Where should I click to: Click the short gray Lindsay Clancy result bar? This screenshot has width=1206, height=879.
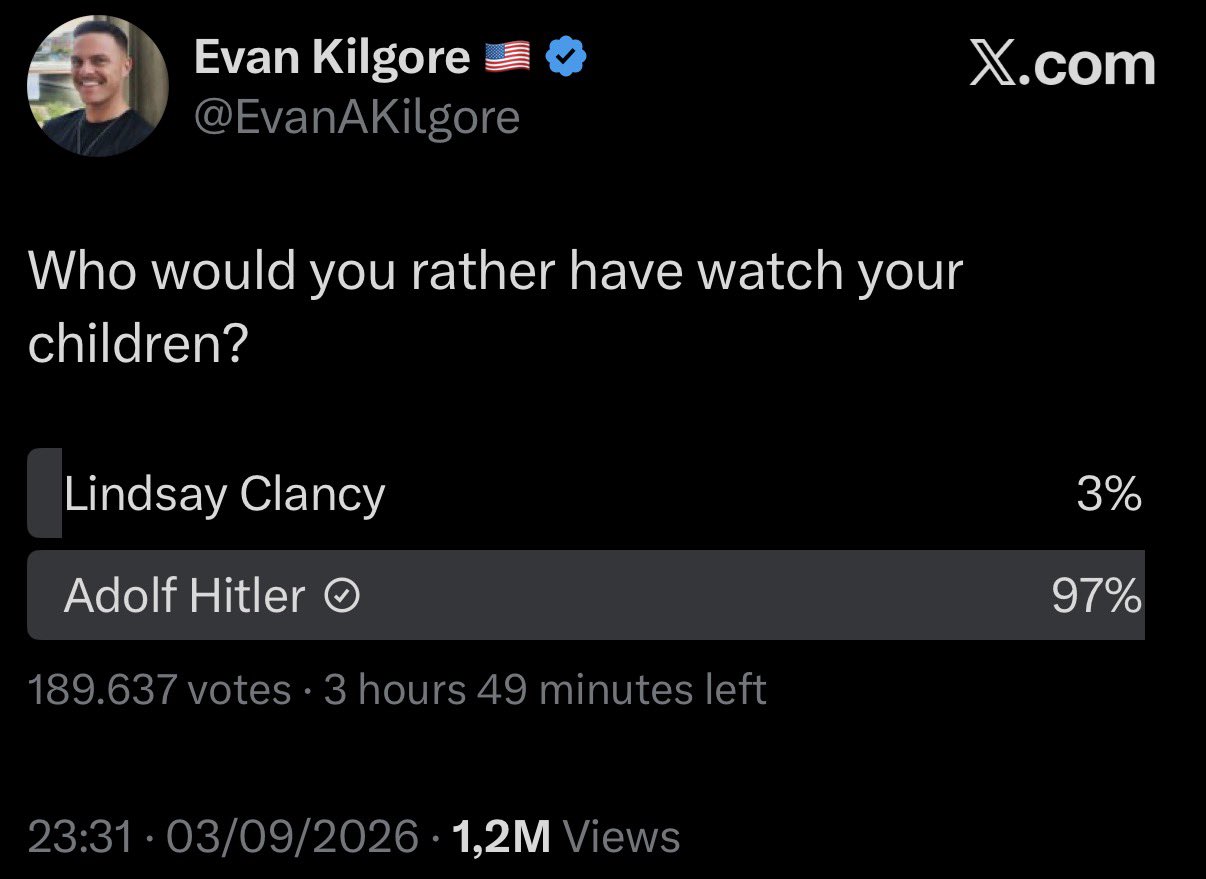tap(45, 494)
